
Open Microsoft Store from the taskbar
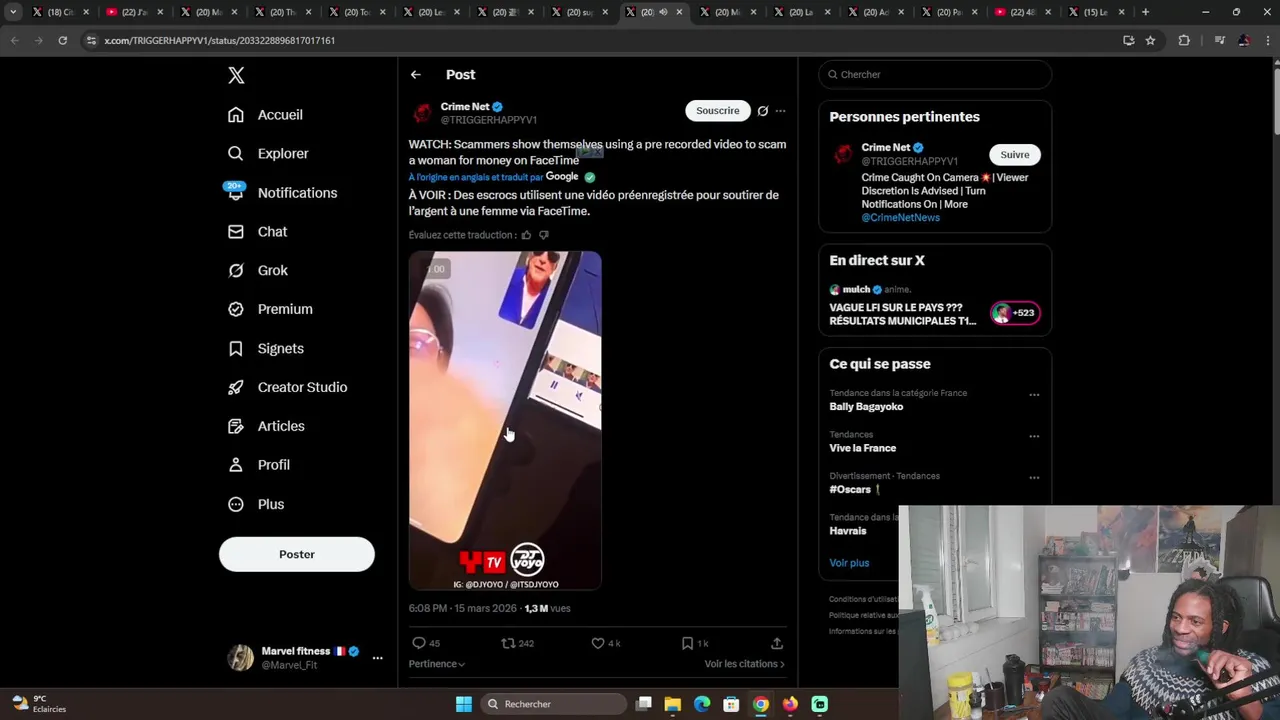[731, 704]
